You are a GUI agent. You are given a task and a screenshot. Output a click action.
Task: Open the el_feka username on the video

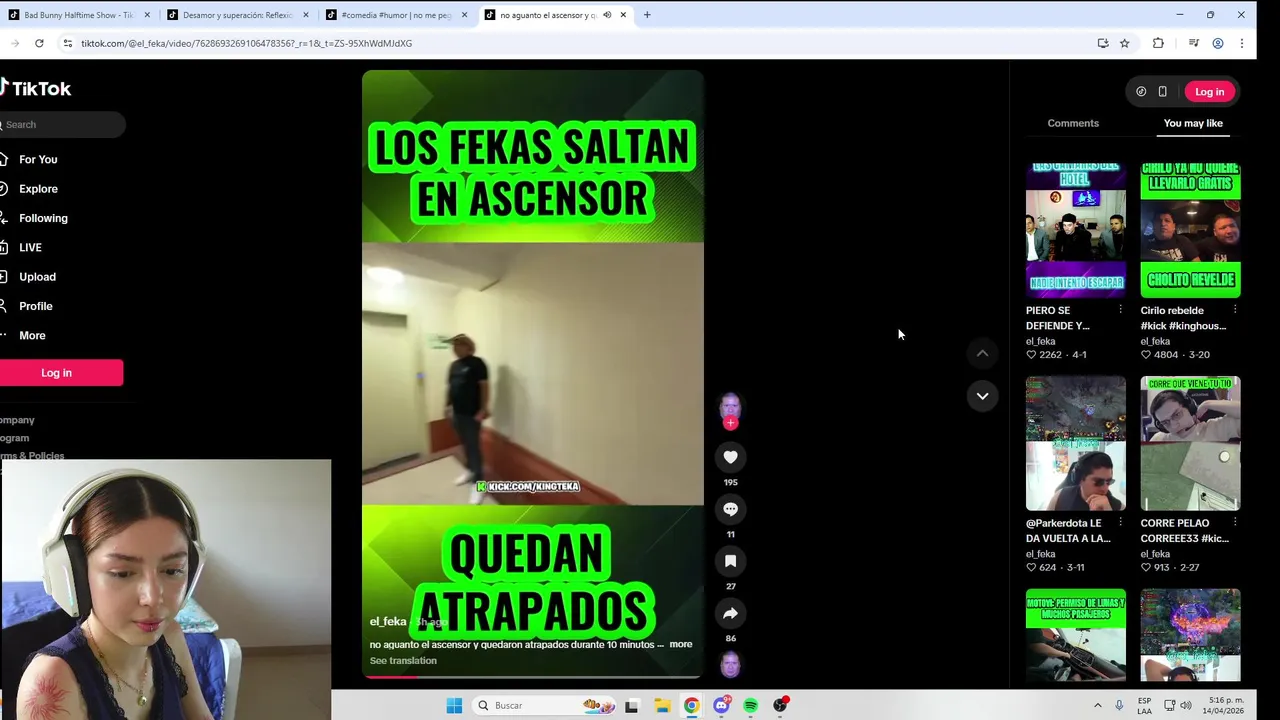[x=388, y=621]
